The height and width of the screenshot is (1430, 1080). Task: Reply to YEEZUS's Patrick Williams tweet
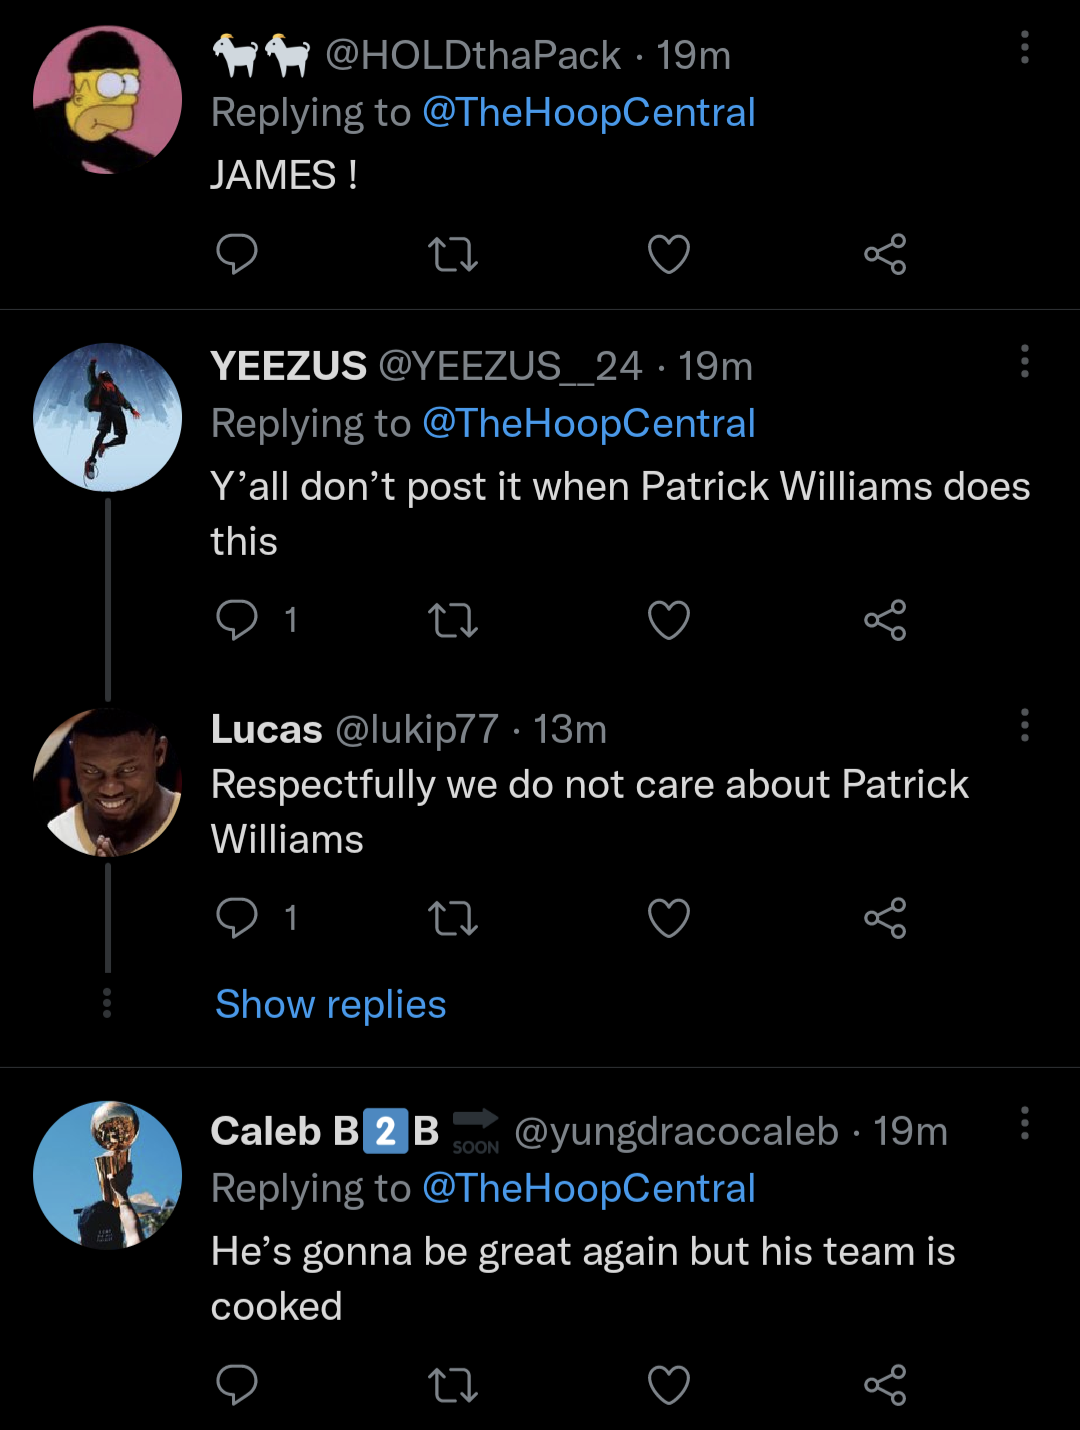click(x=237, y=620)
